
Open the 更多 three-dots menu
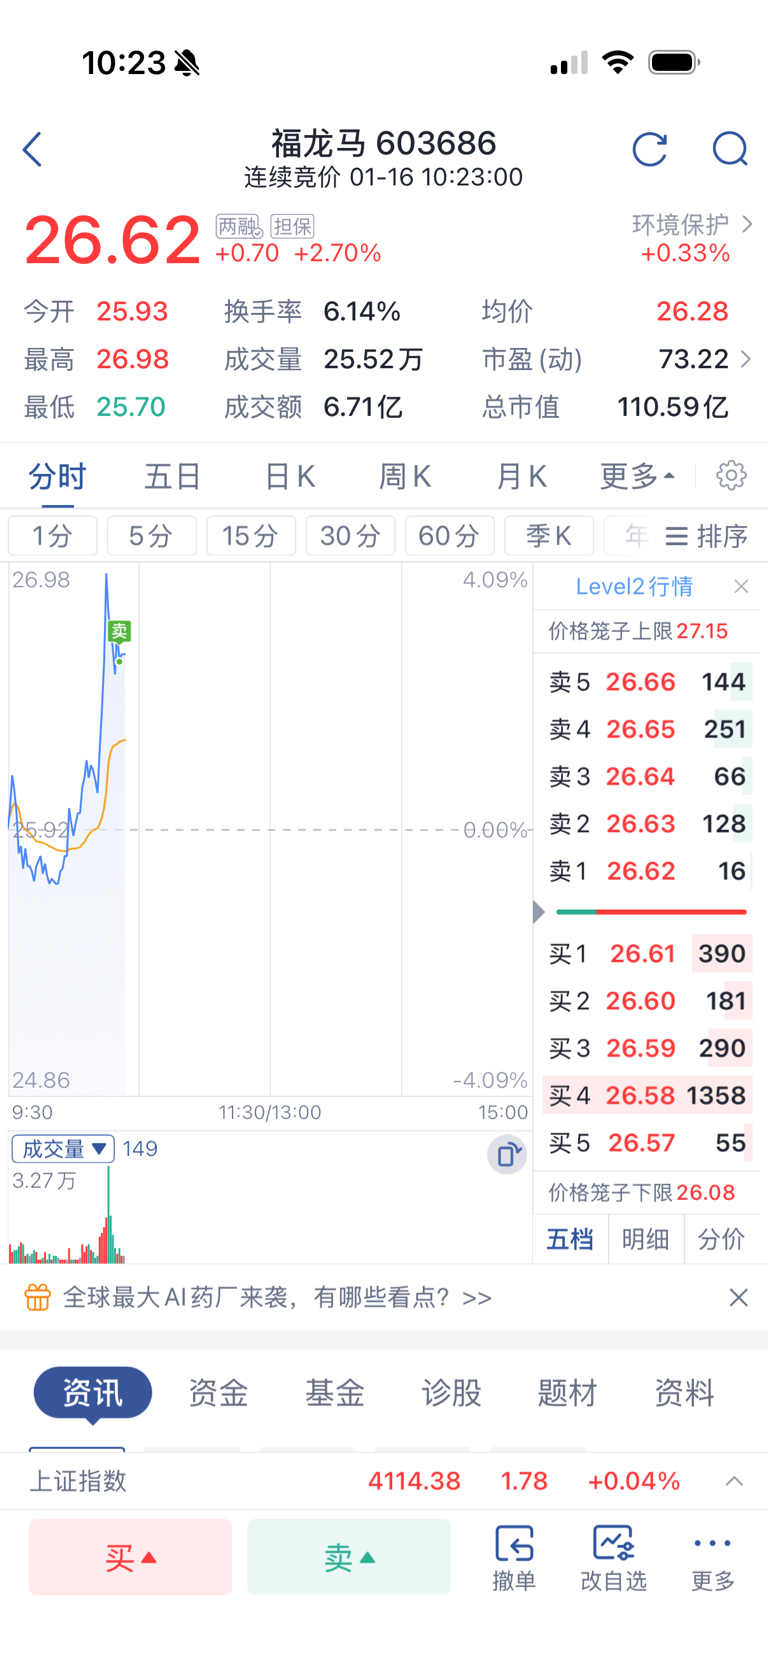pyautogui.click(x=713, y=1558)
